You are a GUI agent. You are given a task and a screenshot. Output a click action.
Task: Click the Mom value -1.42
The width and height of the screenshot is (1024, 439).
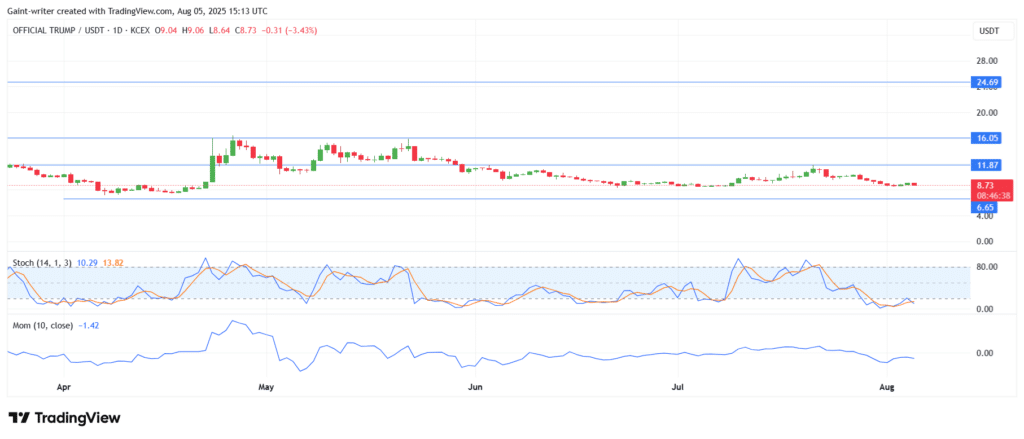(x=88, y=324)
